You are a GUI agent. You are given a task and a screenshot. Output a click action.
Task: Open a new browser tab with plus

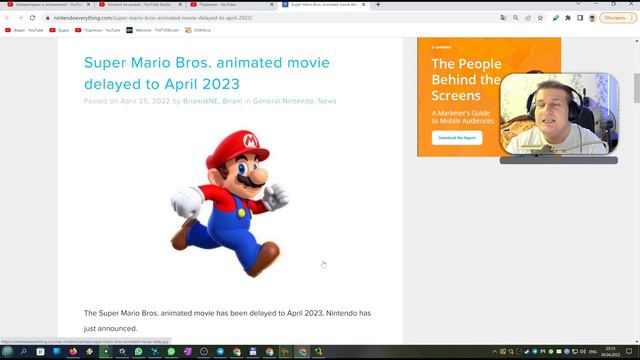pos(378,4)
